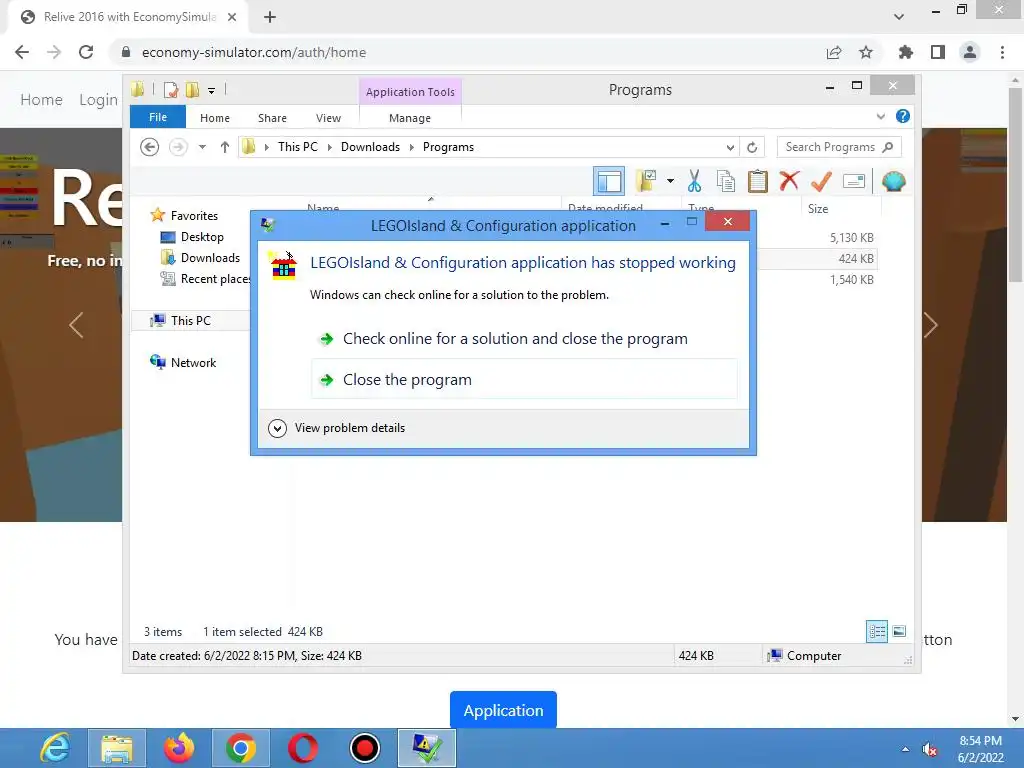The height and width of the screenshot is (768, 1024).
Task: Click Home link on the webpage
Action: [x=41, y=100]
